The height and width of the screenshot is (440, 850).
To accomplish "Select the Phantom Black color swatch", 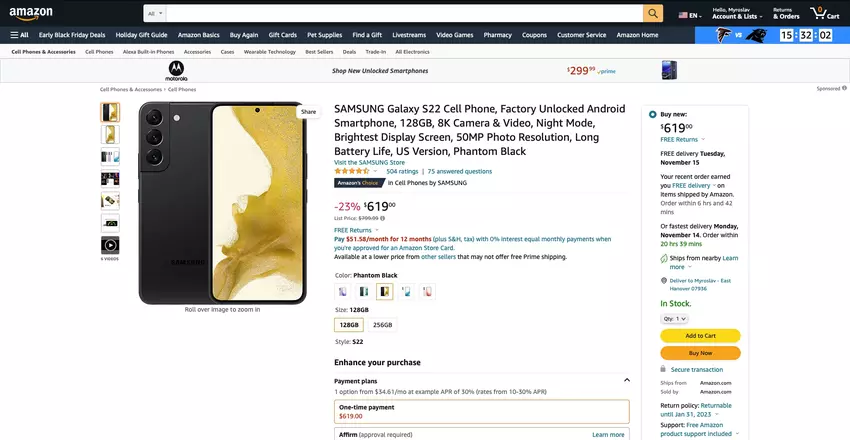I will (x=384, y=292).
